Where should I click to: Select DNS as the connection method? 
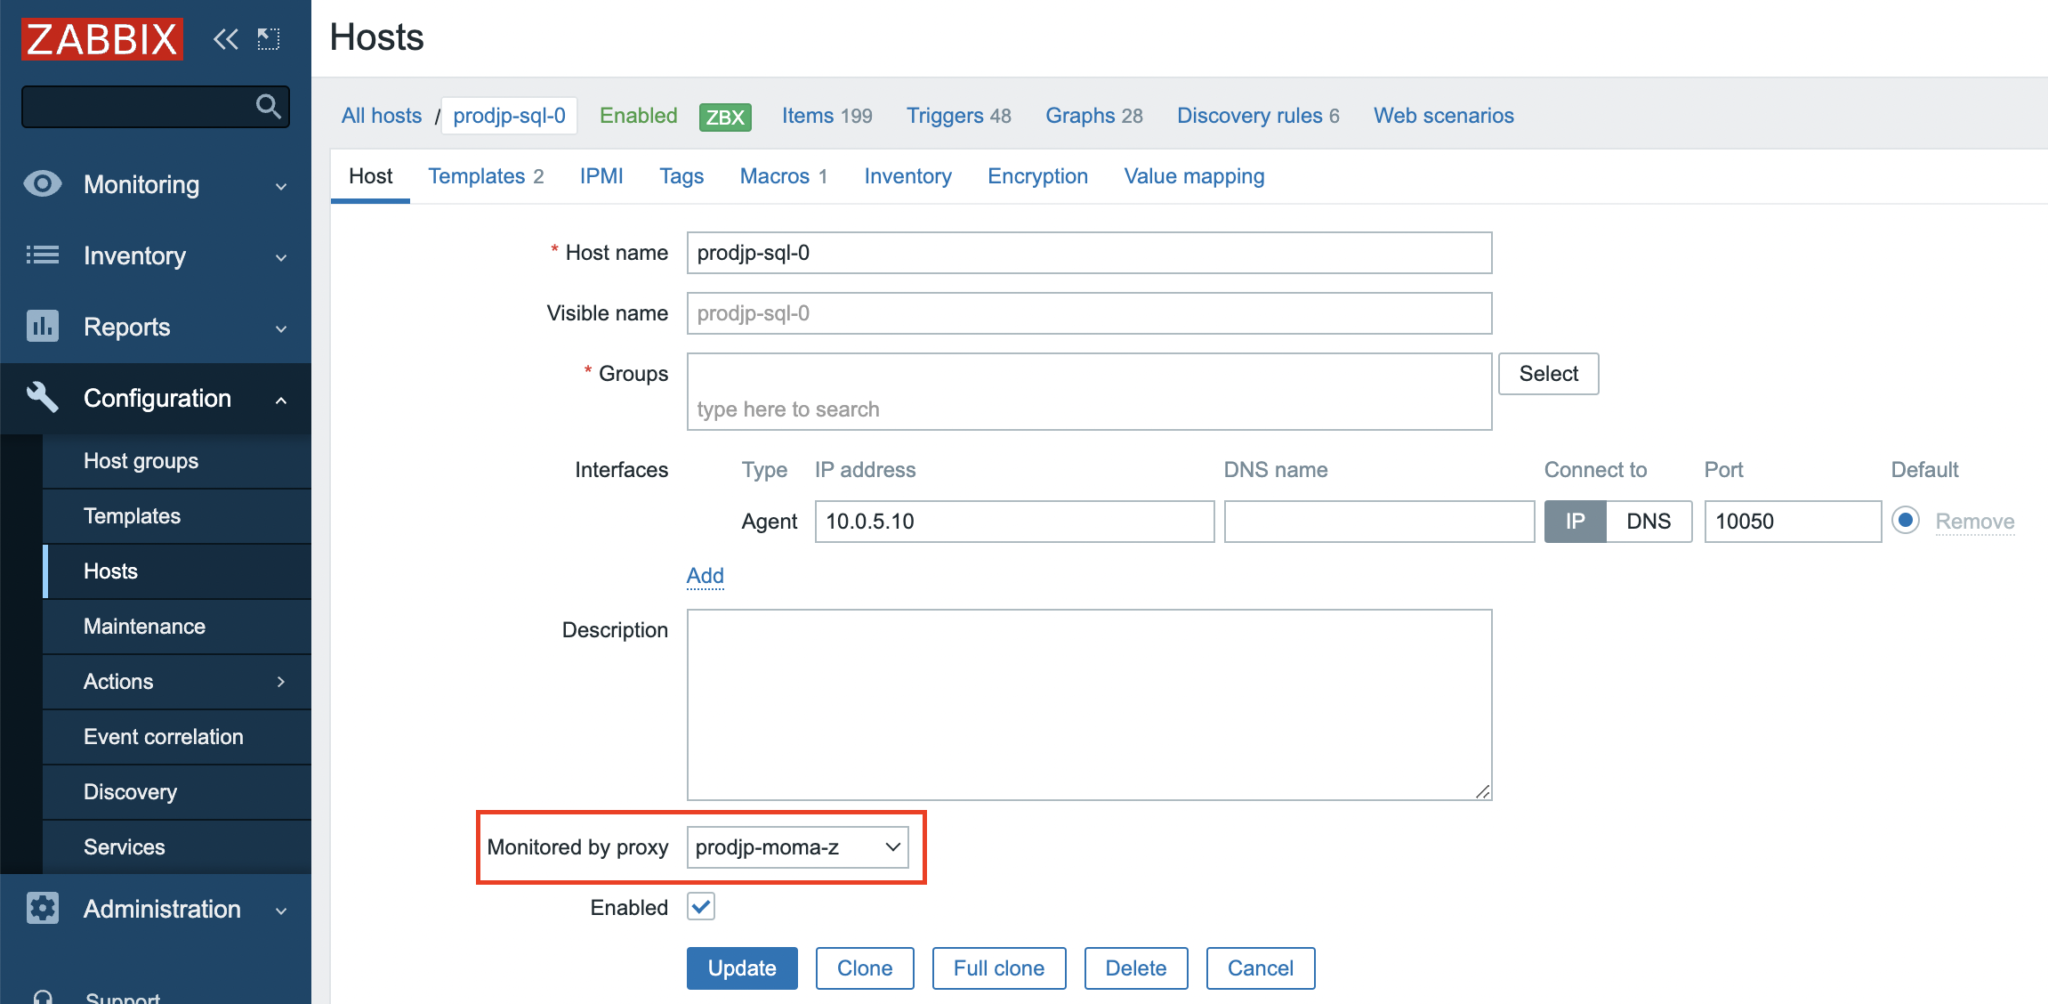[1648, 521]
